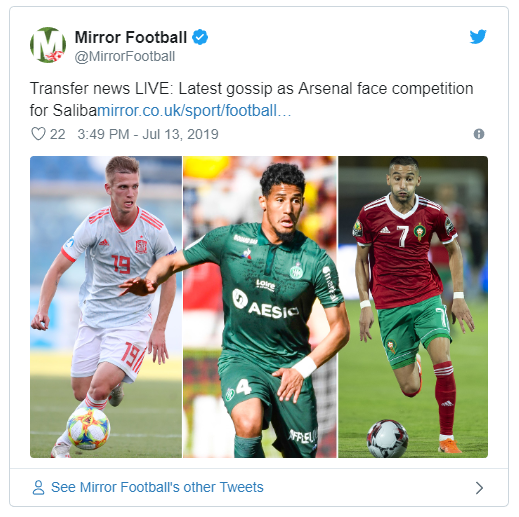
Task: Click the 3:49 PM - Jul 13, 2019 timestamp
Action: tap(148, 134)
